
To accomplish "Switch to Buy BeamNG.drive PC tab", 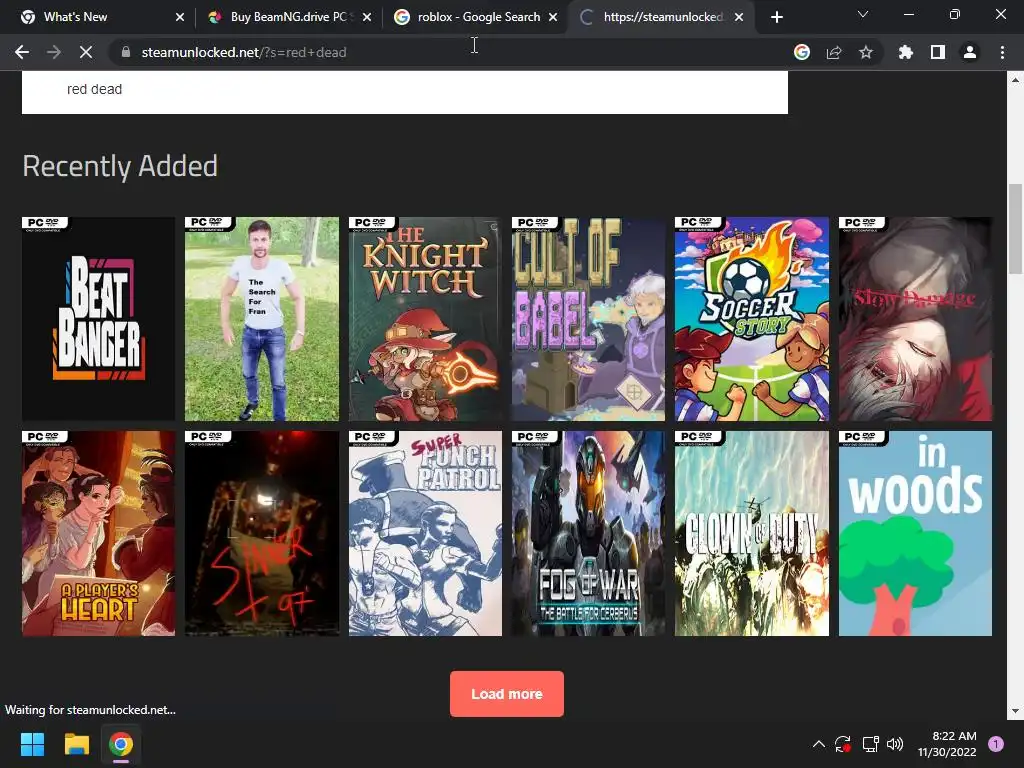I will click(288, 17).
